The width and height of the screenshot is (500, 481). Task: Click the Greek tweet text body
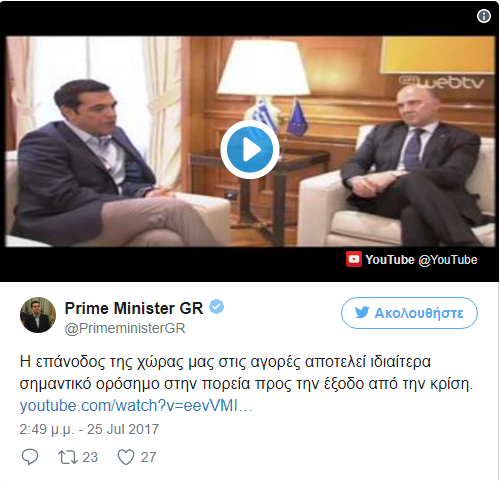click(x=246, y=373)
